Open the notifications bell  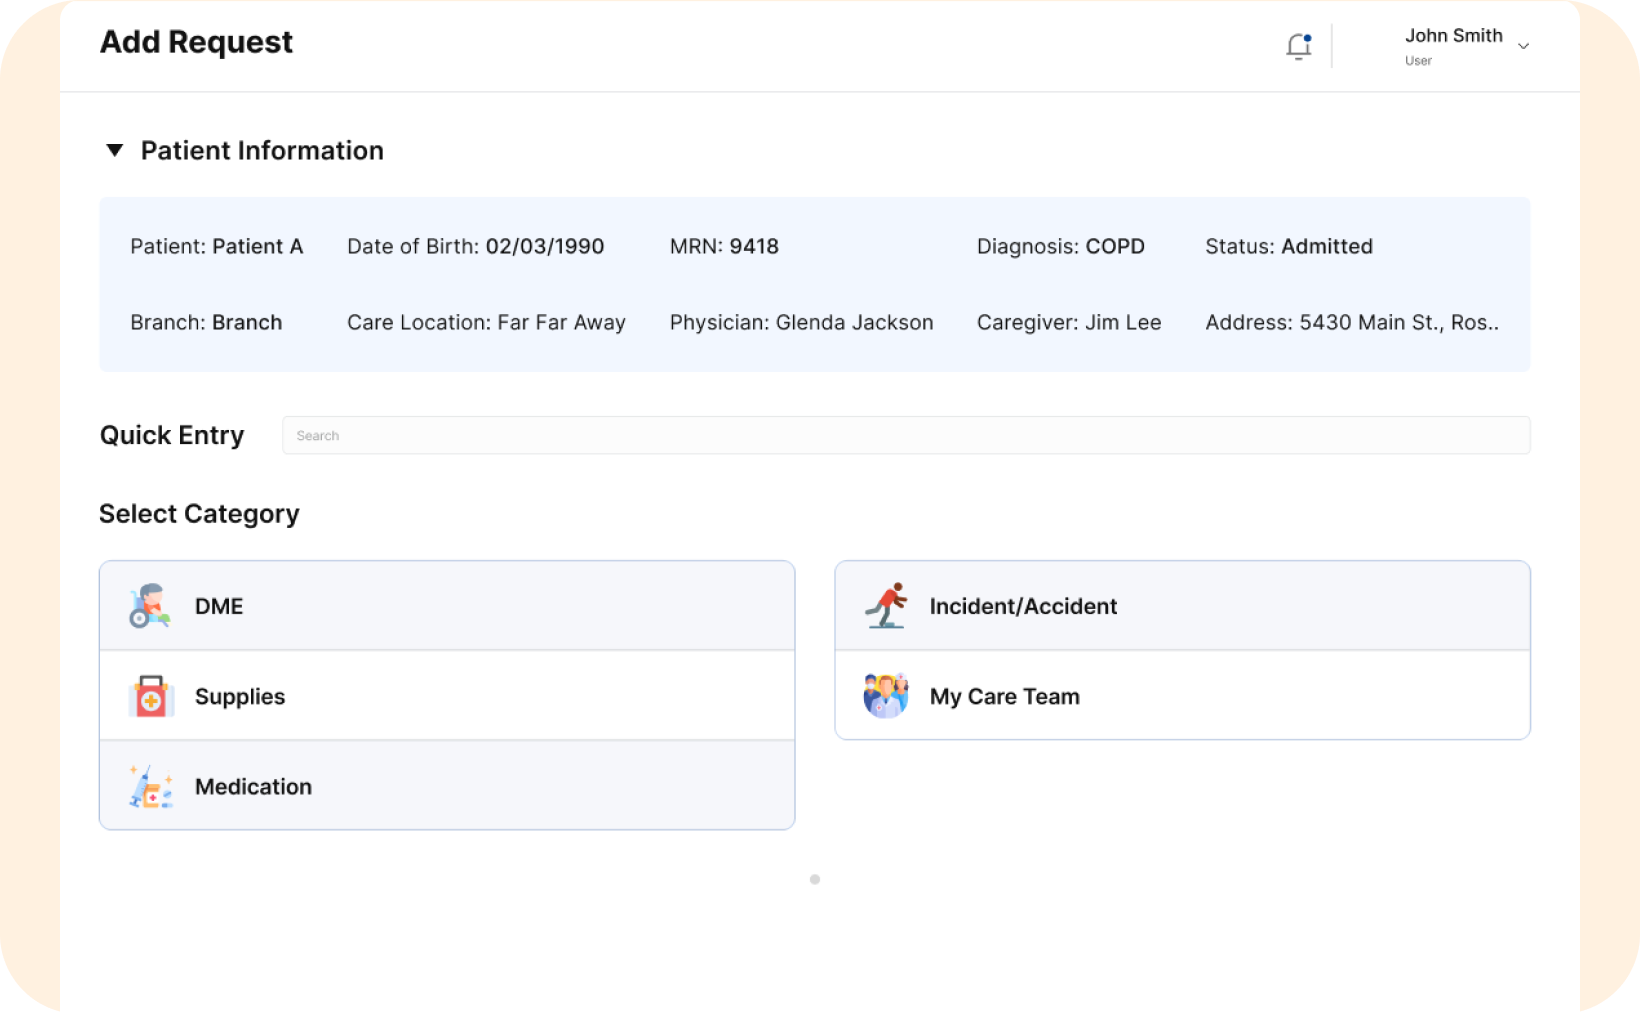coord(1298,46)
